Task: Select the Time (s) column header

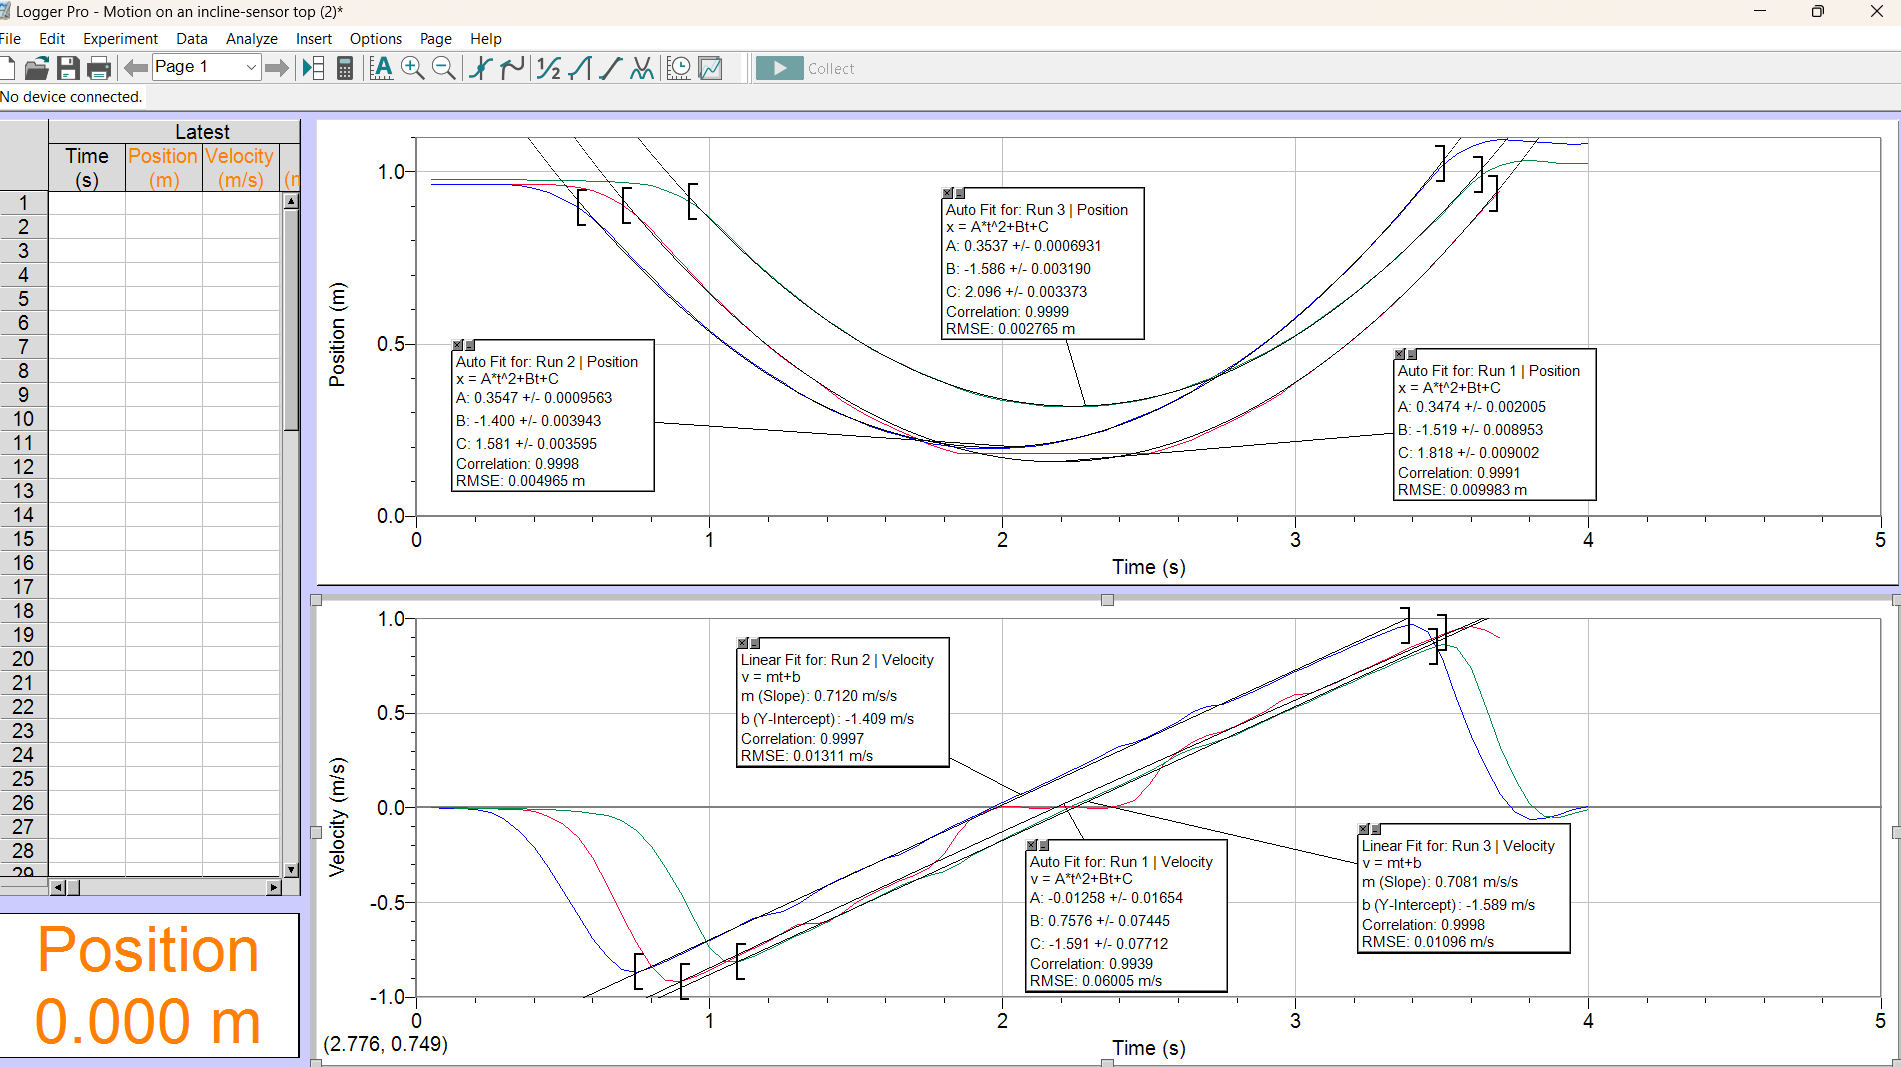Action: [87, 168]
